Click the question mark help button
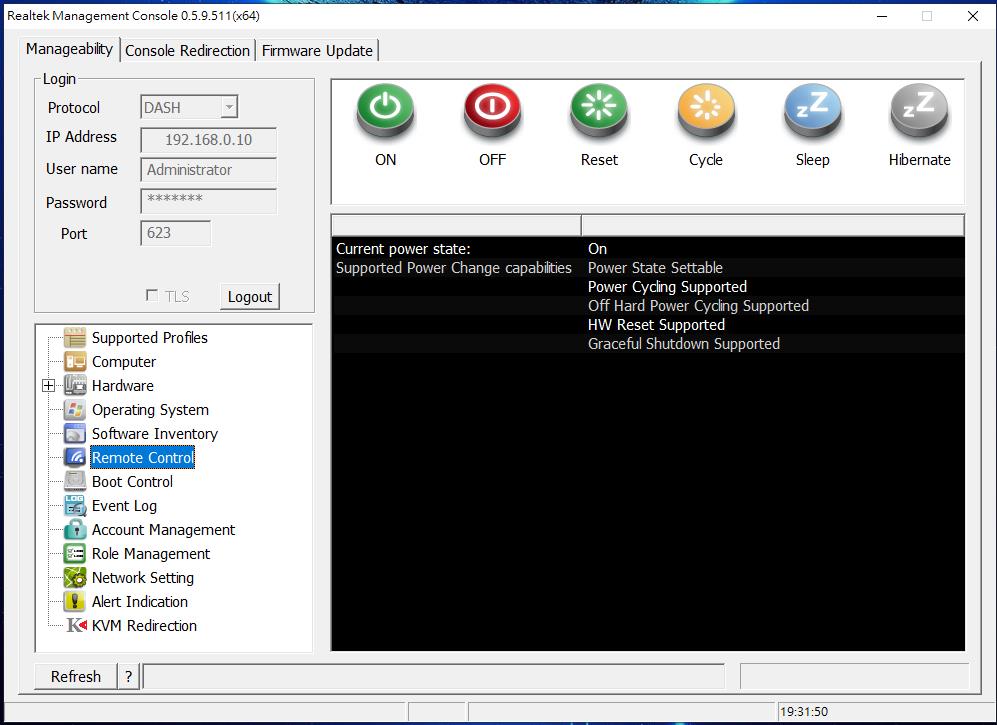The image size is (997, 725). pyautogui.click(x=128, y=677)
